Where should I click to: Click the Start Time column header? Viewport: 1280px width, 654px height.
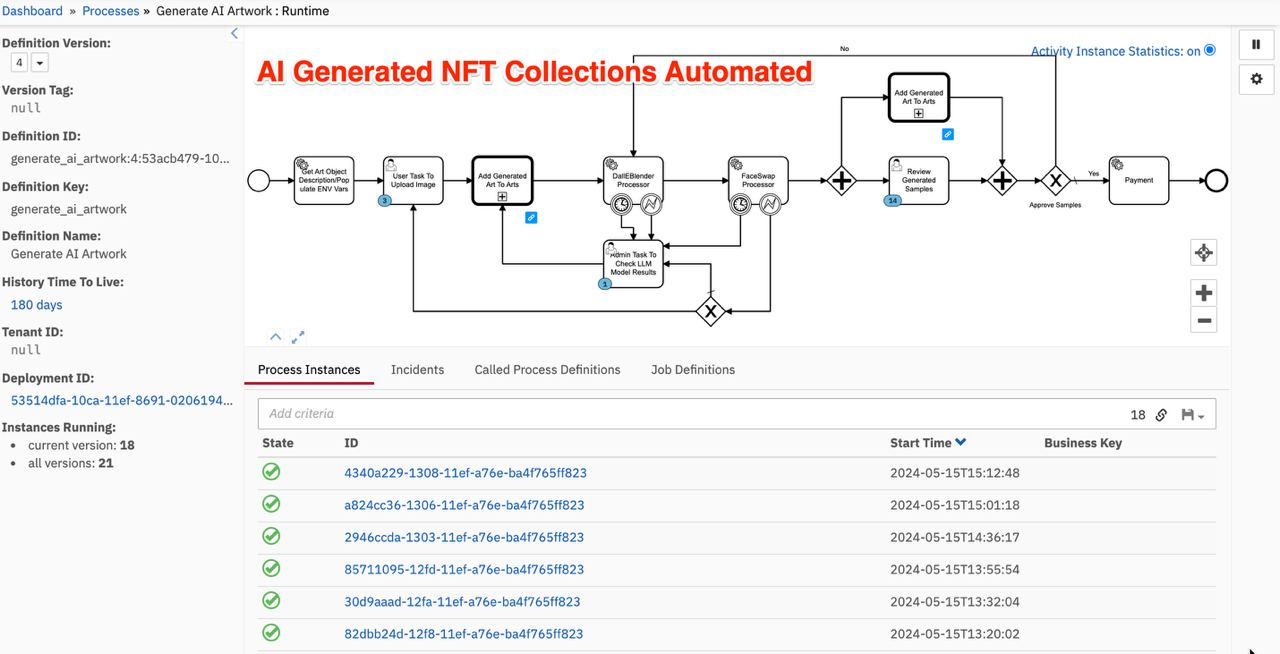point(921,442)
